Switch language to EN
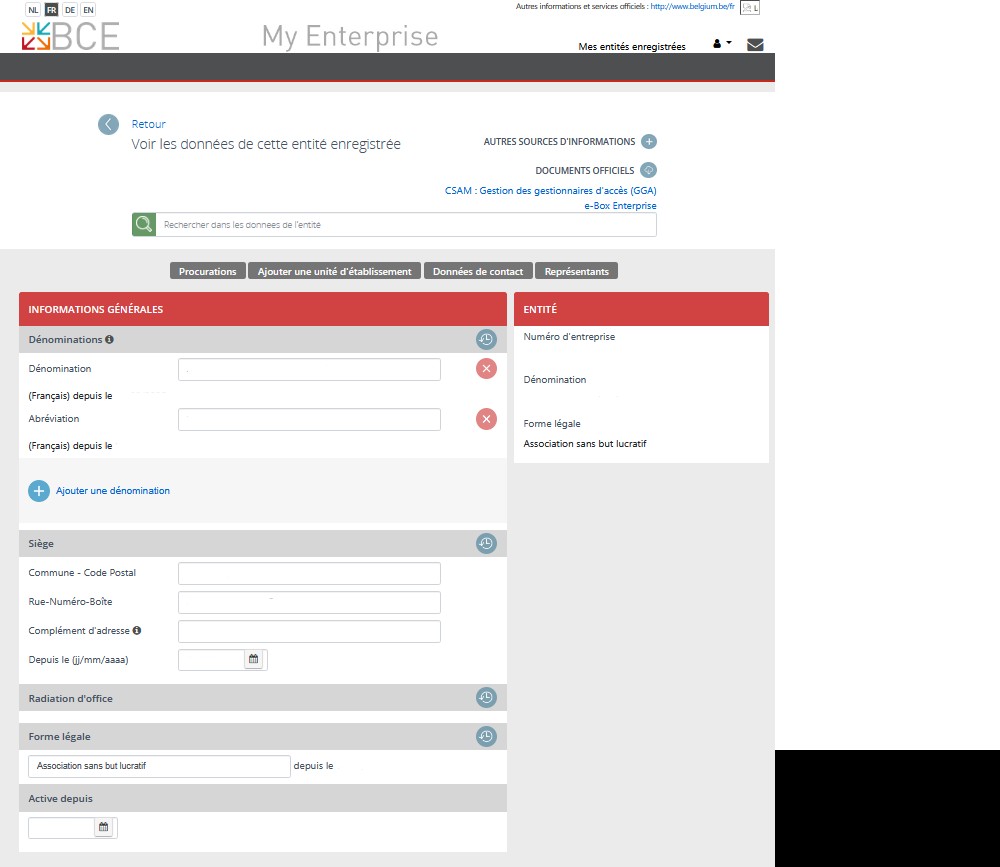This screenshot has width=1000, height=867. tap(89, 10)
